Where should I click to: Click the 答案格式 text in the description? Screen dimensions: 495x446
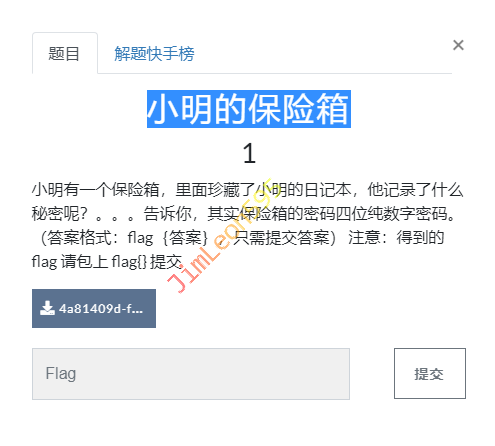[x=79, y=238]
